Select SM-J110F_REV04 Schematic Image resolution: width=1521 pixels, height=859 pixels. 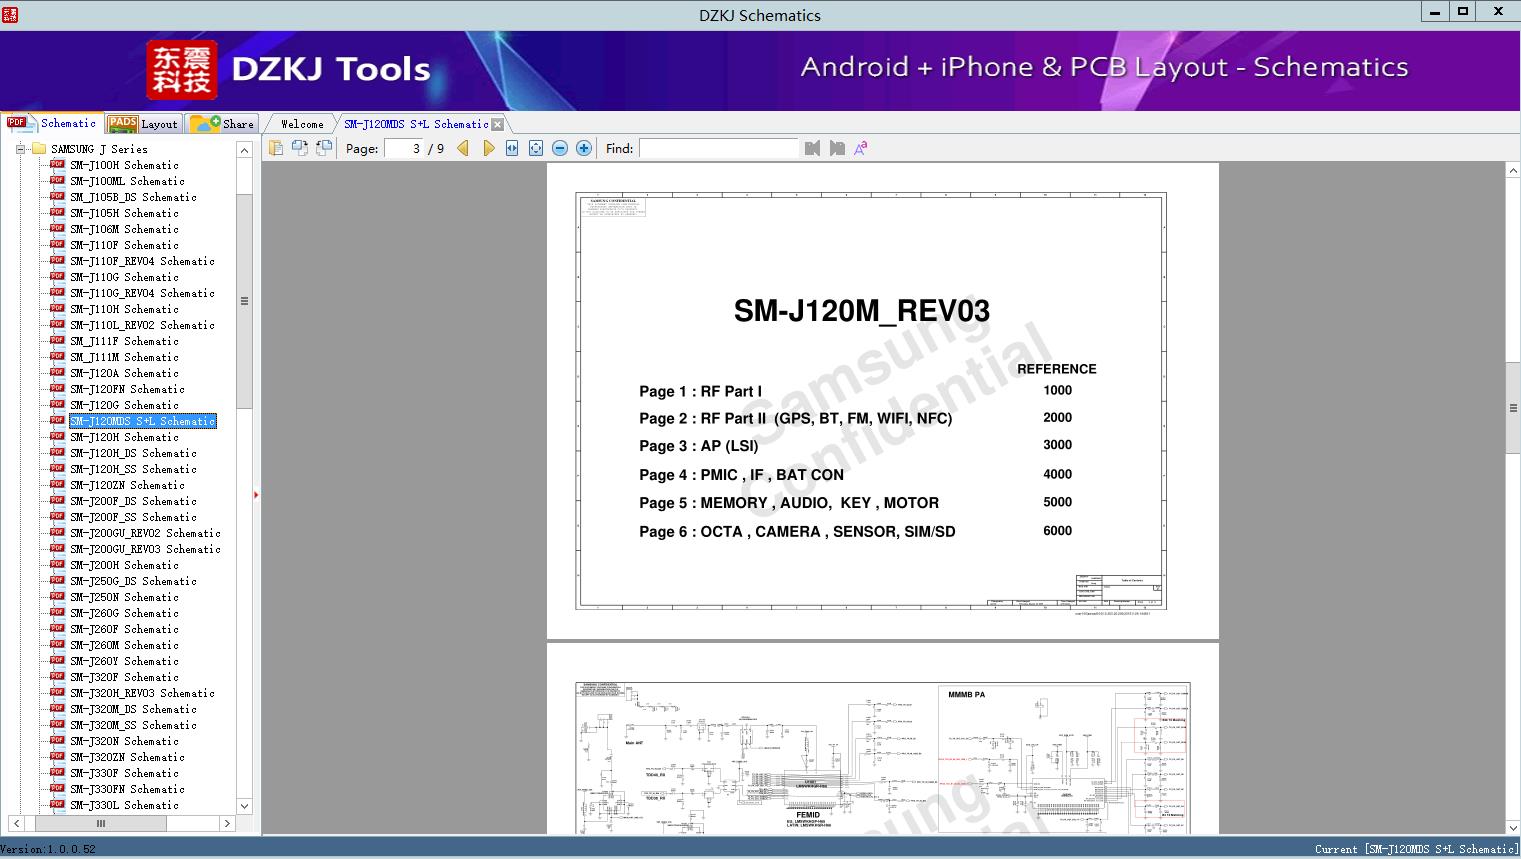[142, 261]
